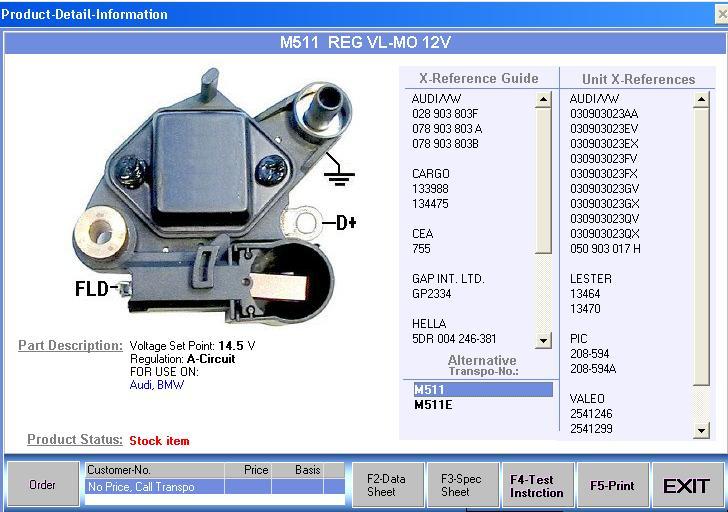Select CARGO reference 134475
The height and width of the screenshot is (512, 728).
coord(430,204)
